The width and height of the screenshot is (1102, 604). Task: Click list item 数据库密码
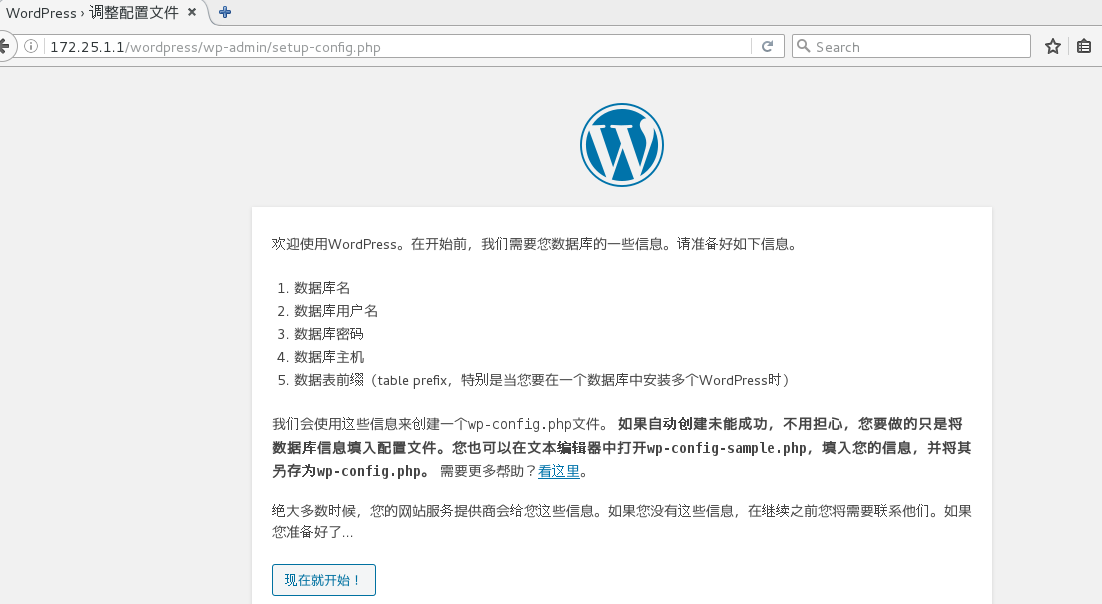tap(329, 334)
